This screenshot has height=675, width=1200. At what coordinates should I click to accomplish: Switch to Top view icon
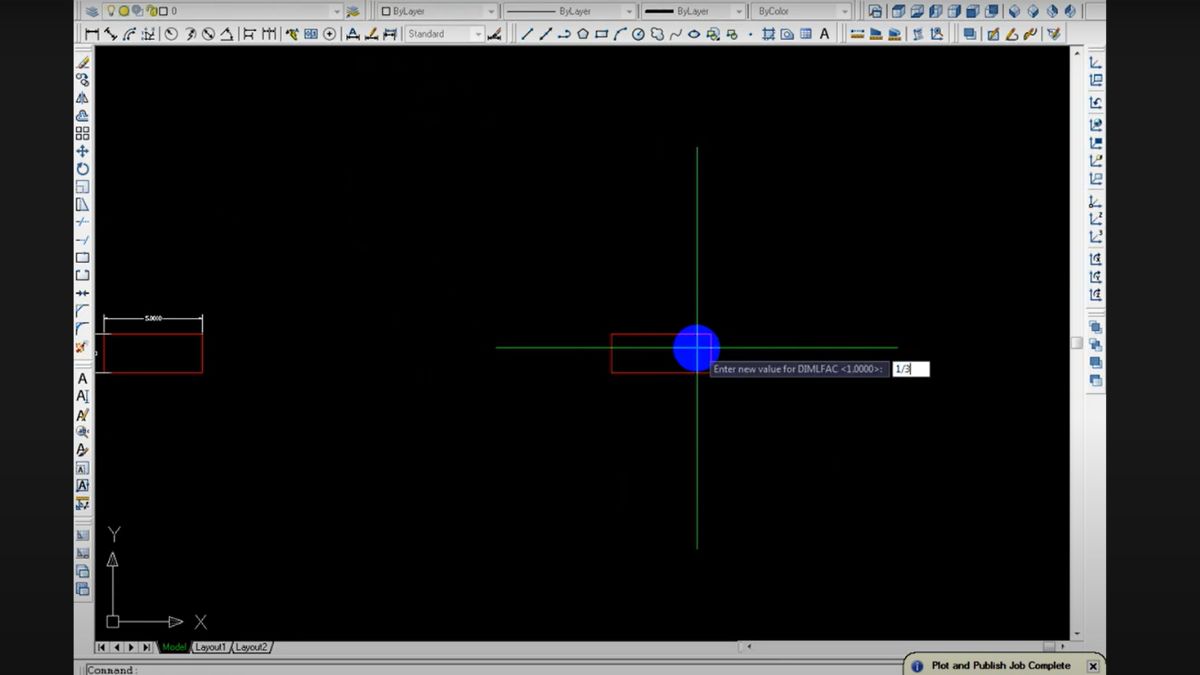pos(898,11)
